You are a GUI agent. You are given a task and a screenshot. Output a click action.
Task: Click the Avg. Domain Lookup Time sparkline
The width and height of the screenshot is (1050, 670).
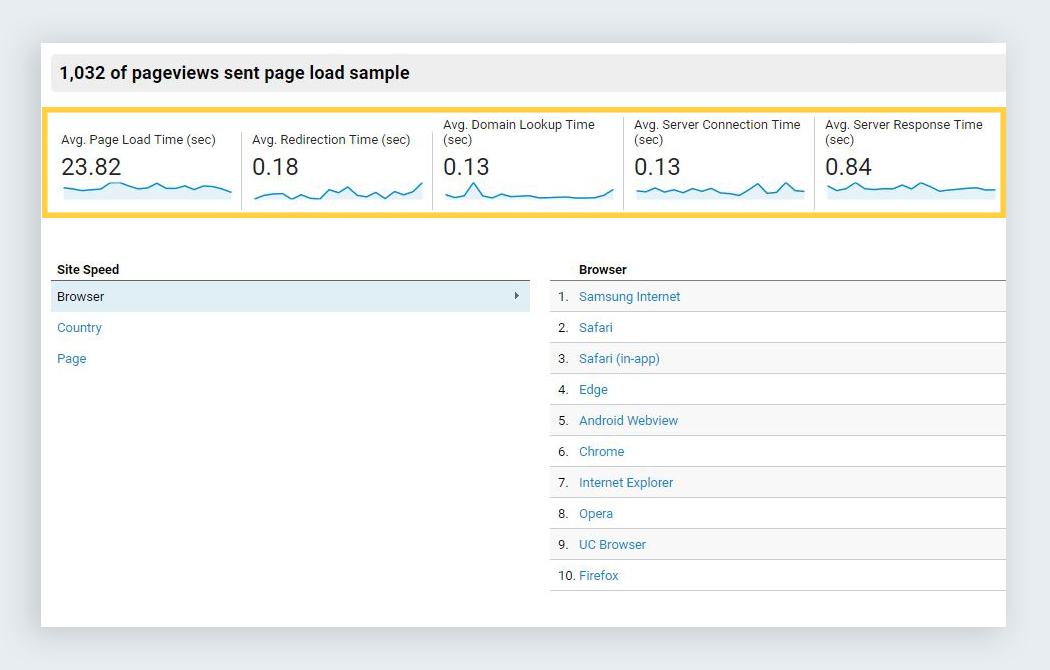coord(529,191)
